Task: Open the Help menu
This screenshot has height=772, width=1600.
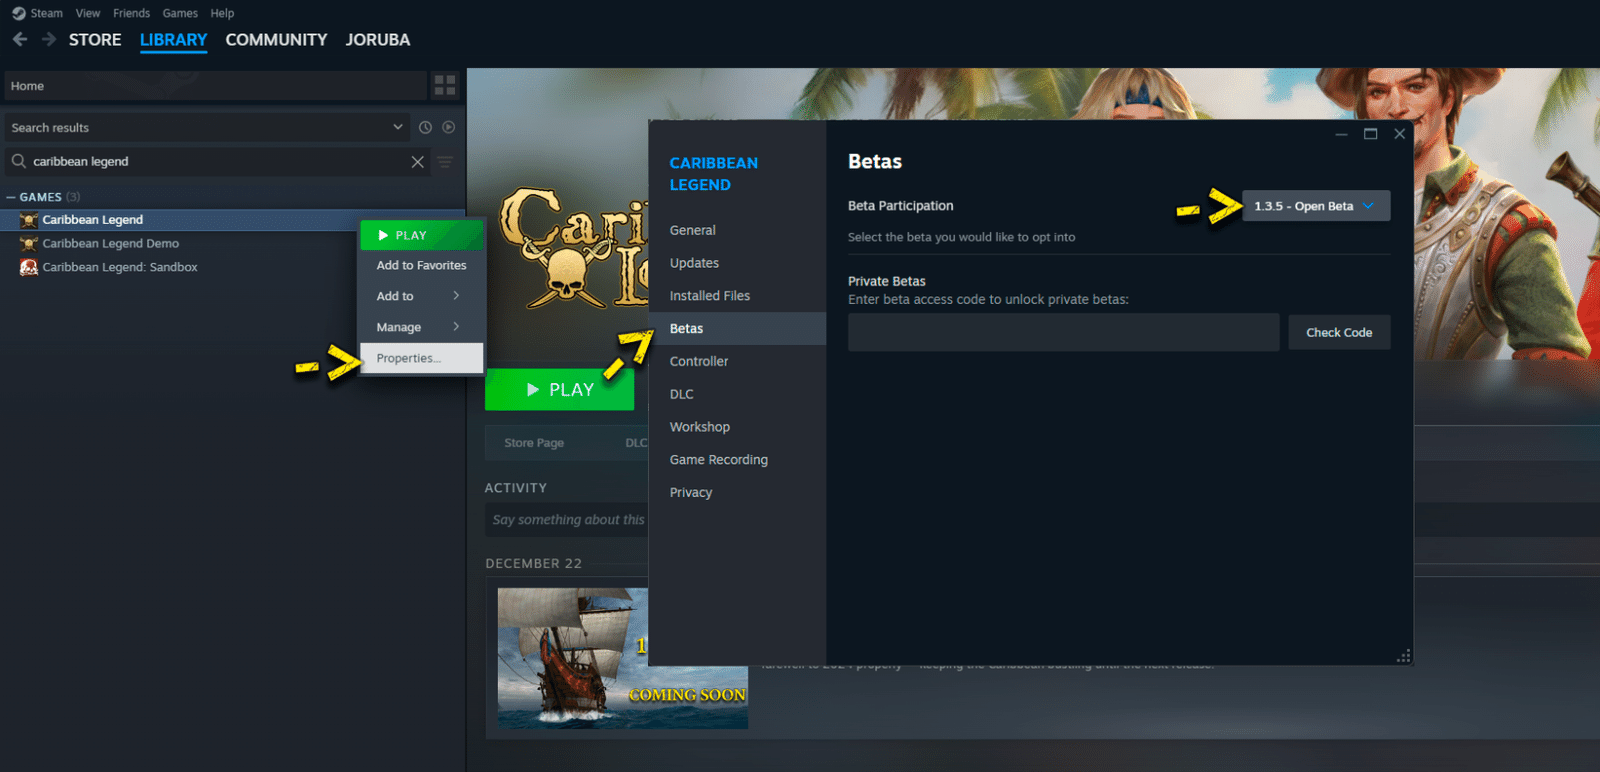Action: (x=222, y=13)
